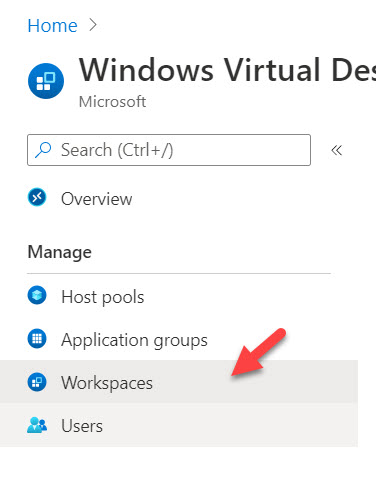
Task: Click the Windows Virtual Desktop page title
Action: (x=227, y=70)
